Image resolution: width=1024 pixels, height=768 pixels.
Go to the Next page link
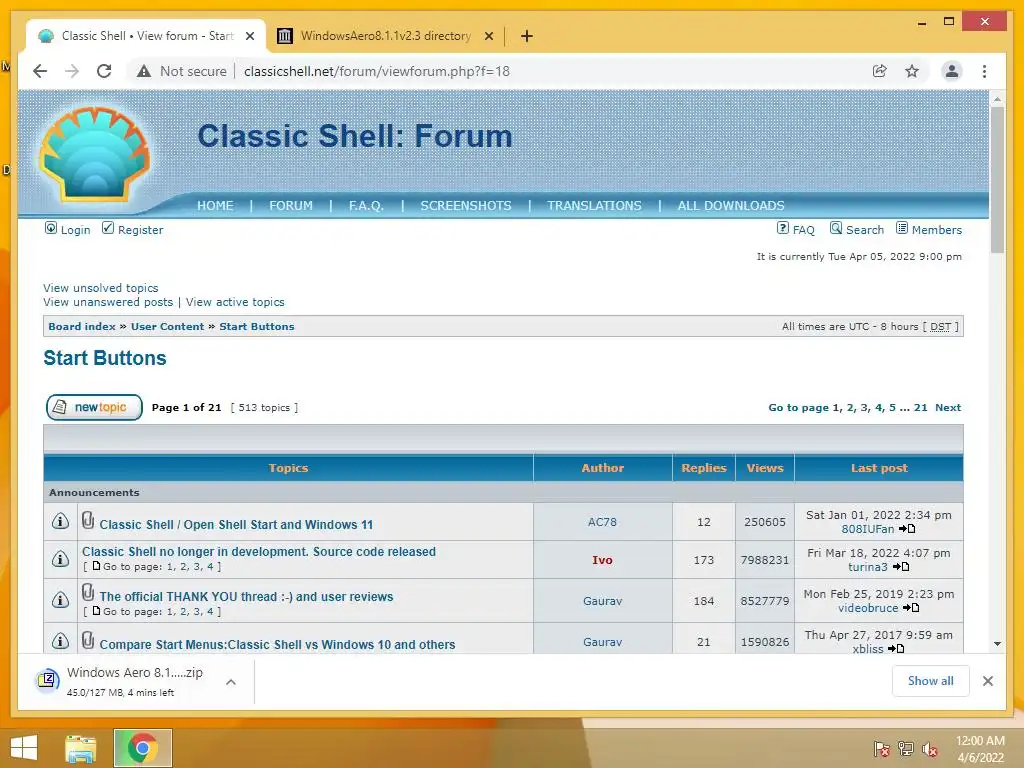[948, 408]
